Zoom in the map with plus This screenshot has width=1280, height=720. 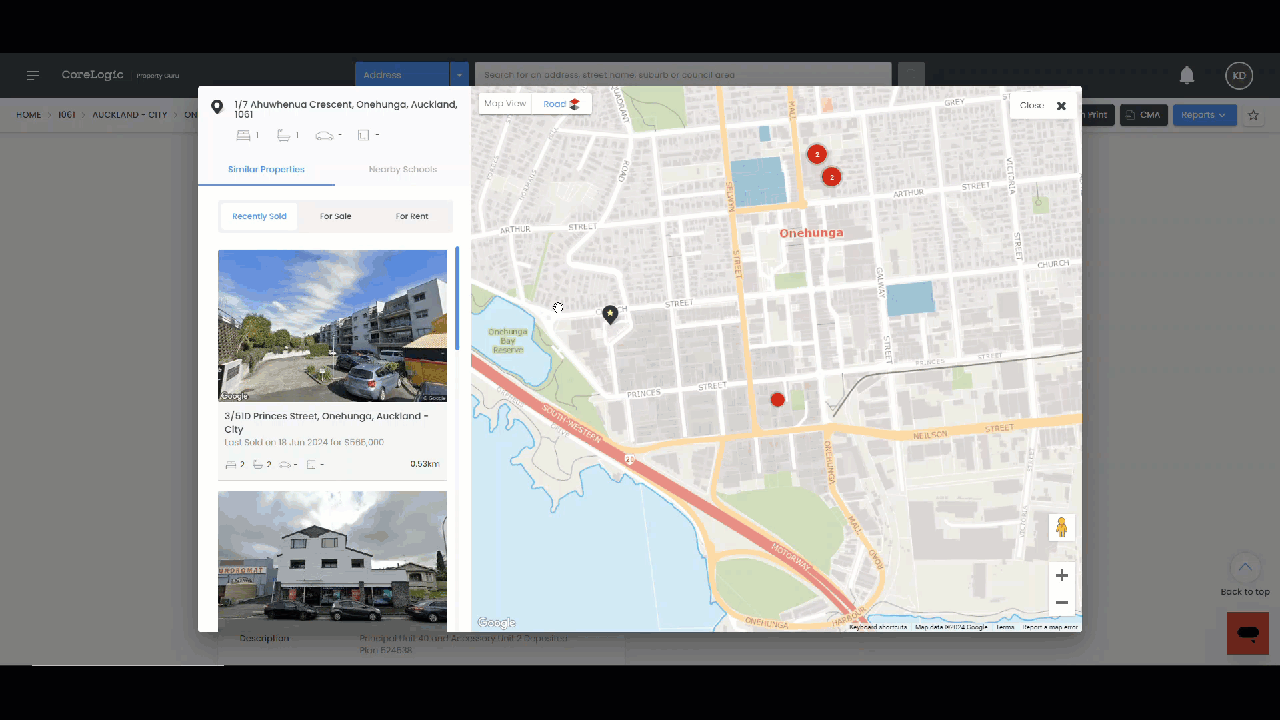(x=1062, y=575)
